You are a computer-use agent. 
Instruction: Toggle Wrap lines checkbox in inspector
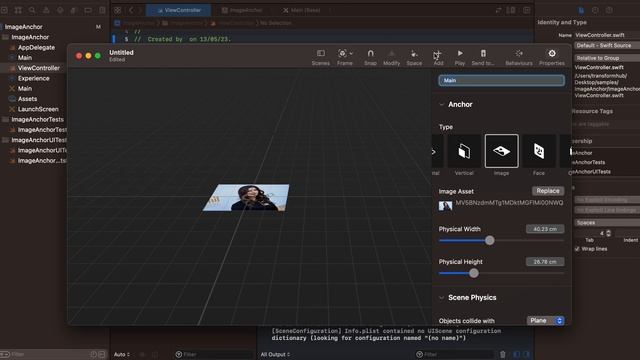[x=577, y=249]
